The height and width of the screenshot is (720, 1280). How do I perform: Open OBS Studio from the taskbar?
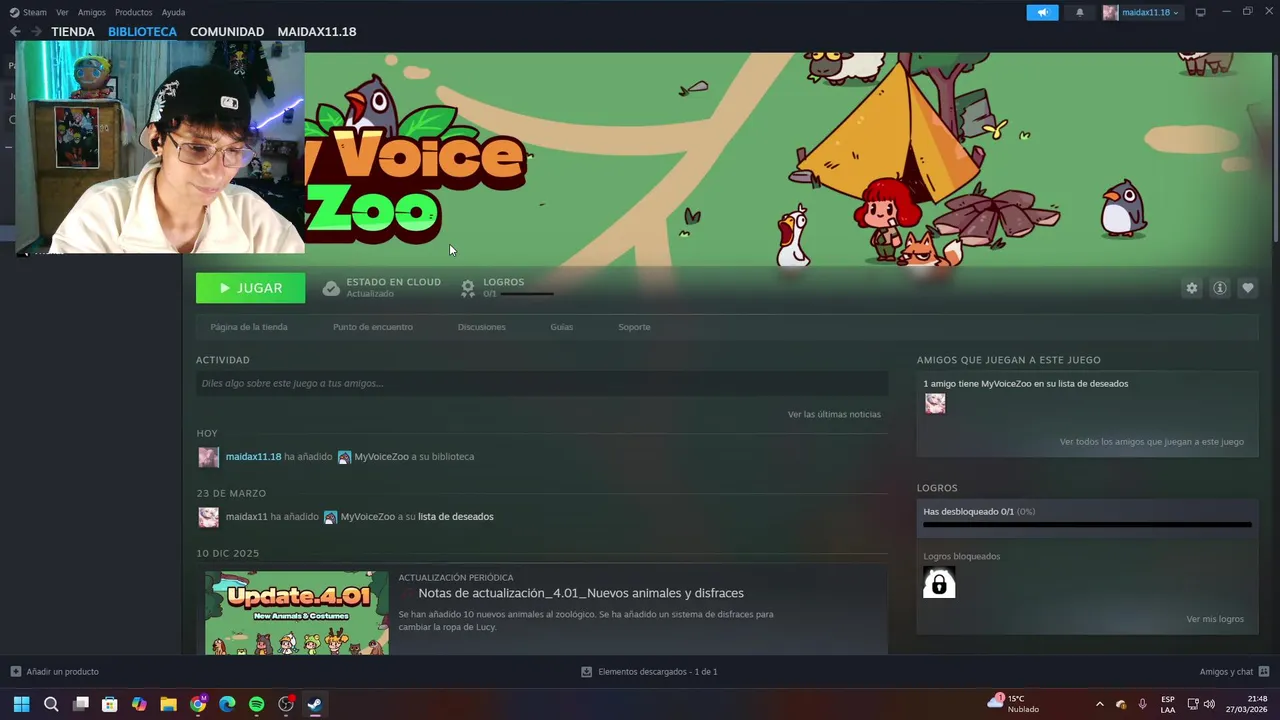286,704
